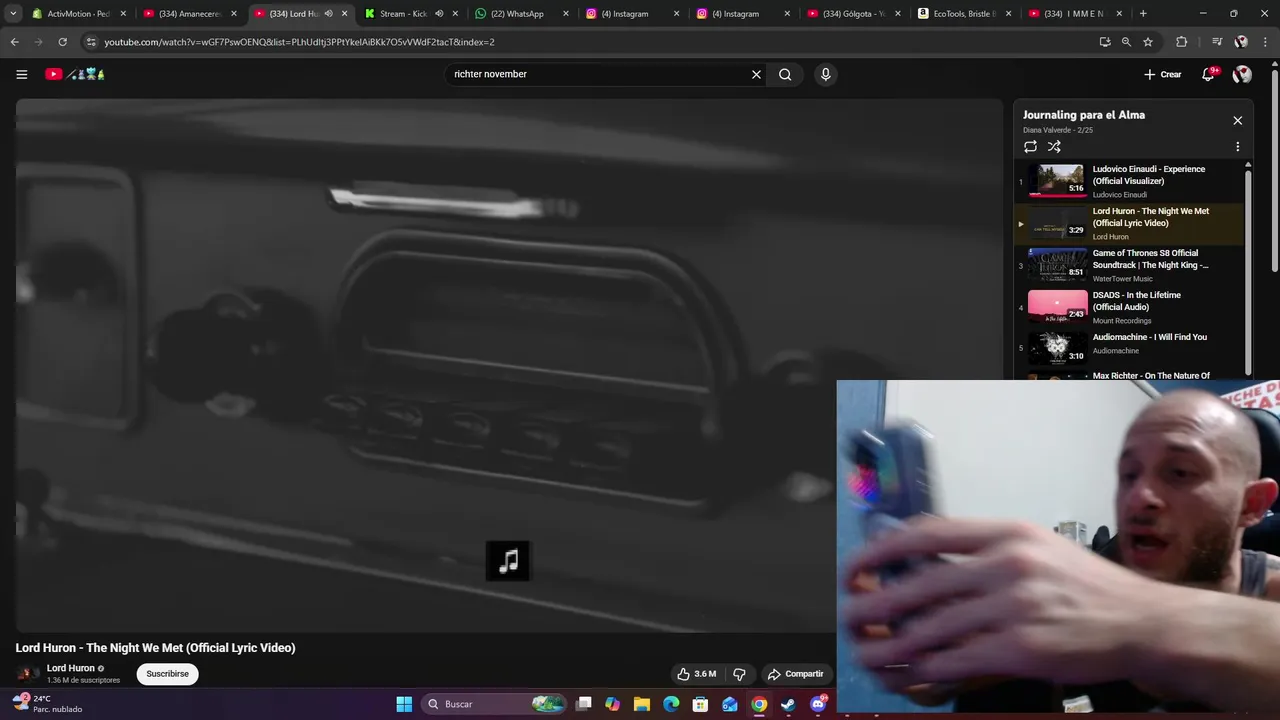
Task: Dislike the video
Action: click(739, 674)
